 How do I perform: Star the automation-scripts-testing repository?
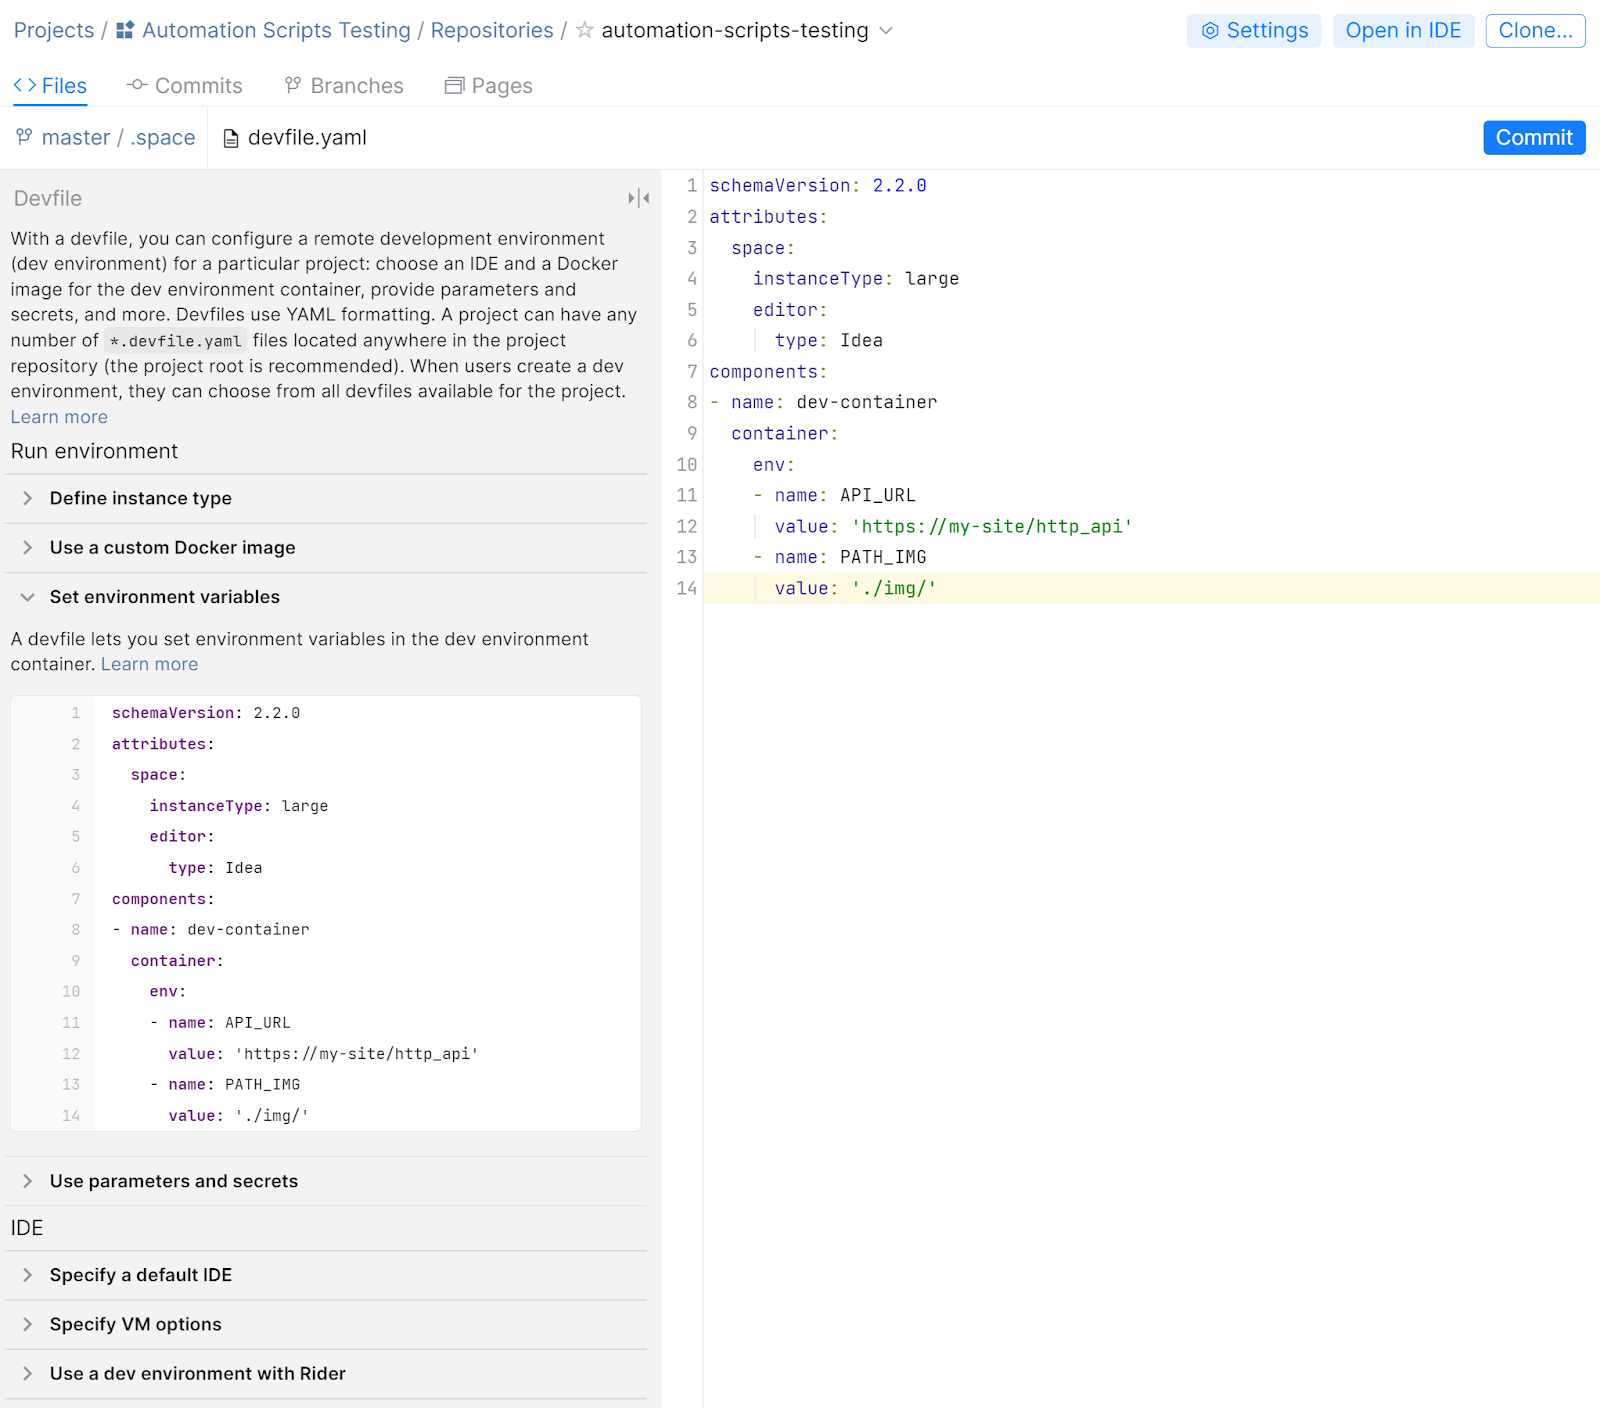[585, 30]
